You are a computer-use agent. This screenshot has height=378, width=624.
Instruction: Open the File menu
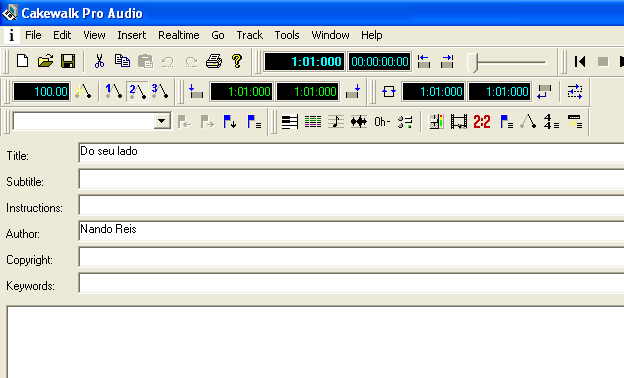33,35
